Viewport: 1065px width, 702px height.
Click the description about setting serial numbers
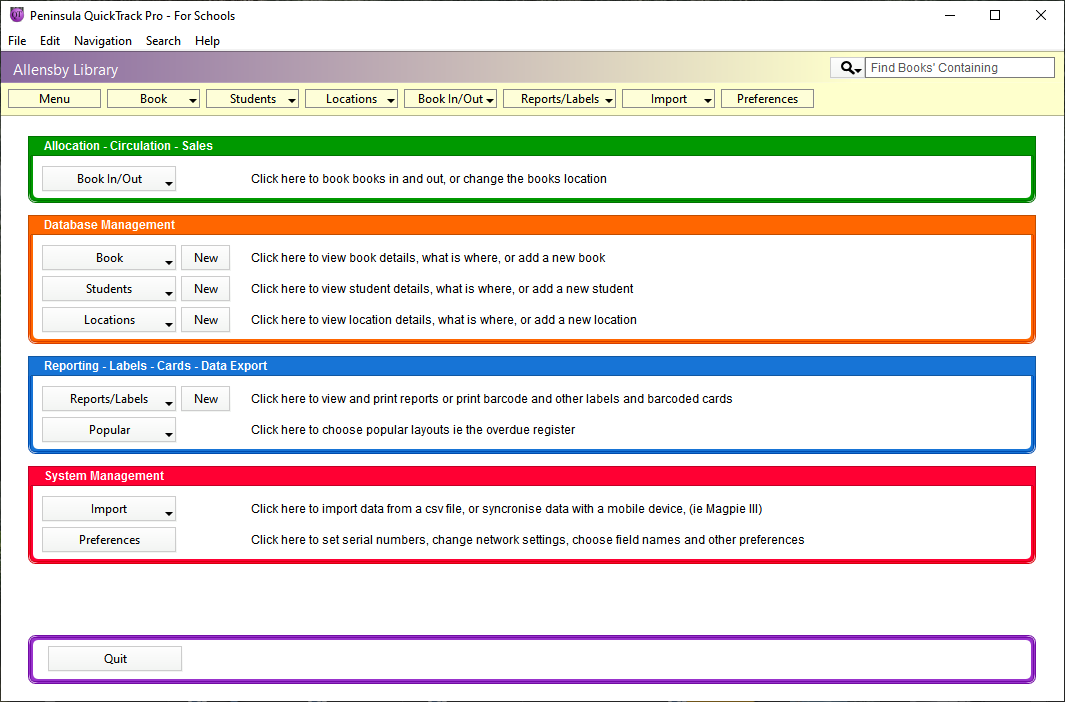tap(528, 540)
